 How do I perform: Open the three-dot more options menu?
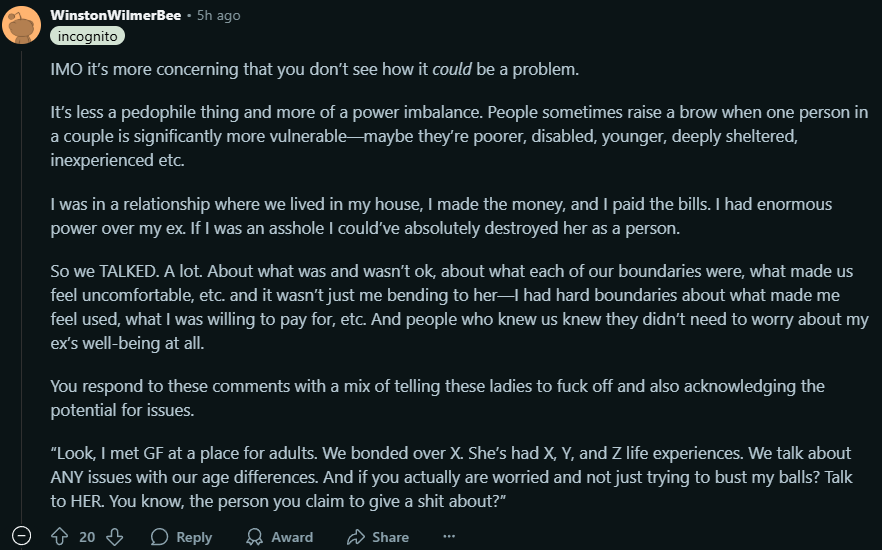(449, 537)
